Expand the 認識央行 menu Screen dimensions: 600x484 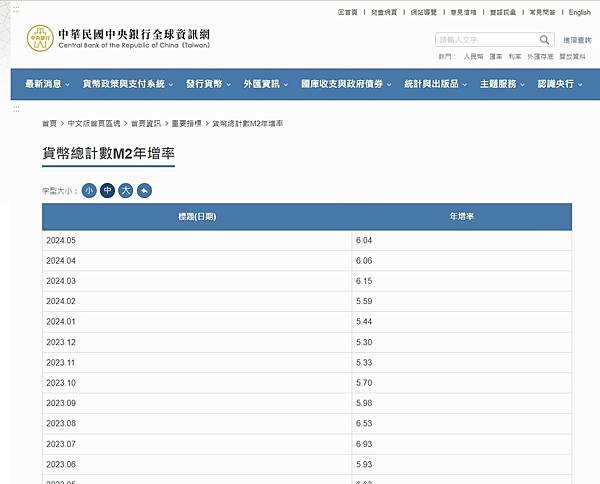[560, 84]
